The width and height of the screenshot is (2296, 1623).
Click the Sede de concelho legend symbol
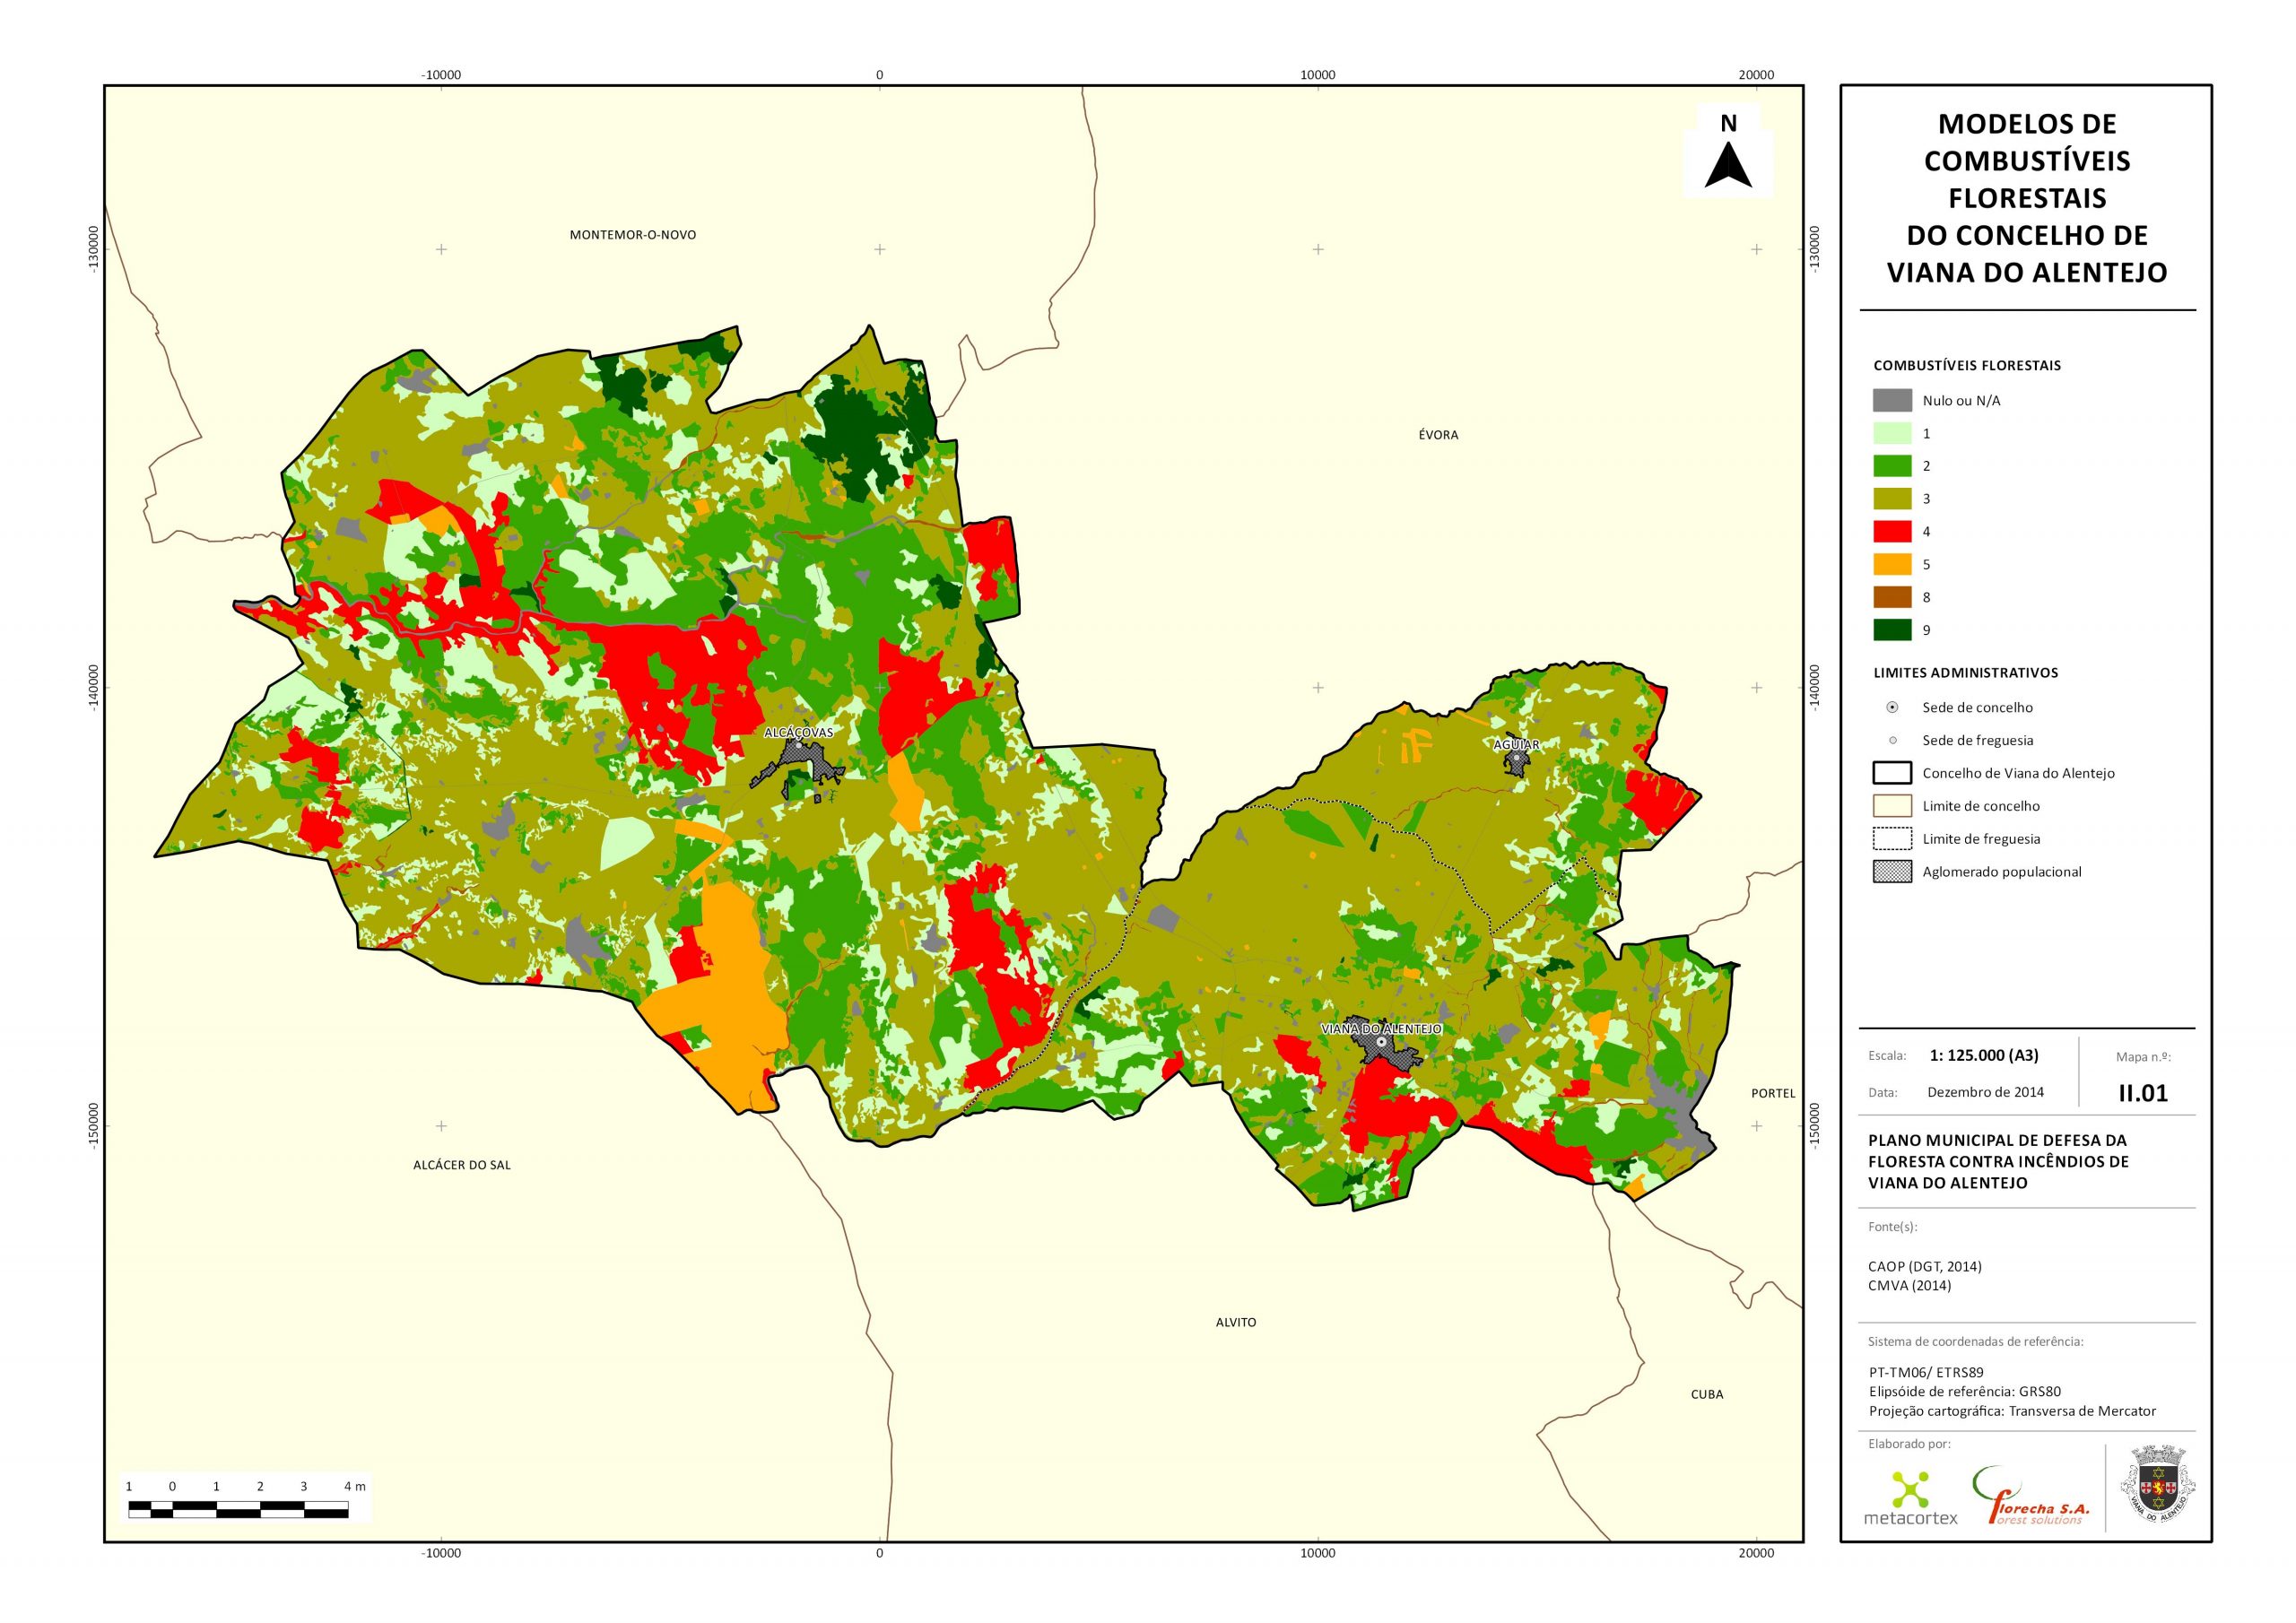click(1892, 707)
